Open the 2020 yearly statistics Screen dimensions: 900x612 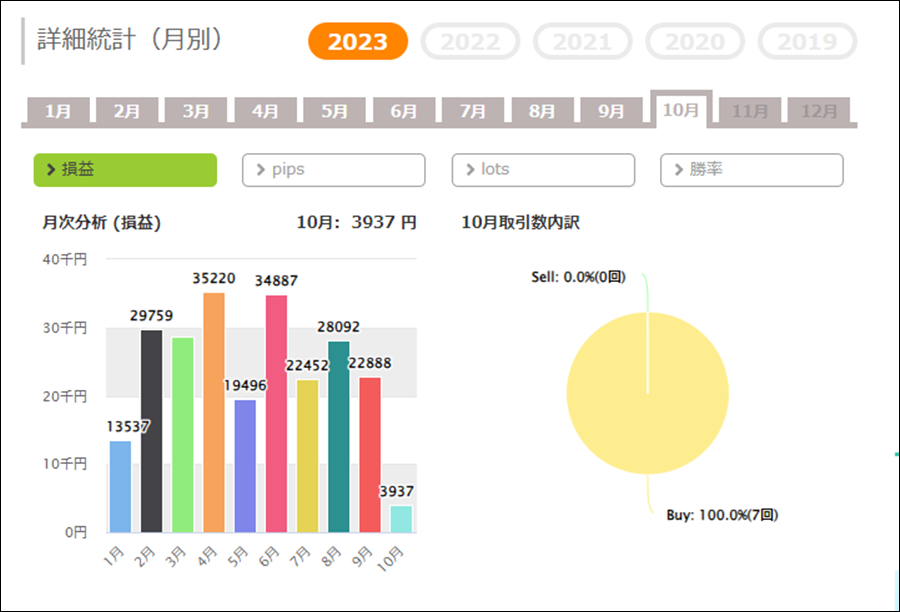695,42
